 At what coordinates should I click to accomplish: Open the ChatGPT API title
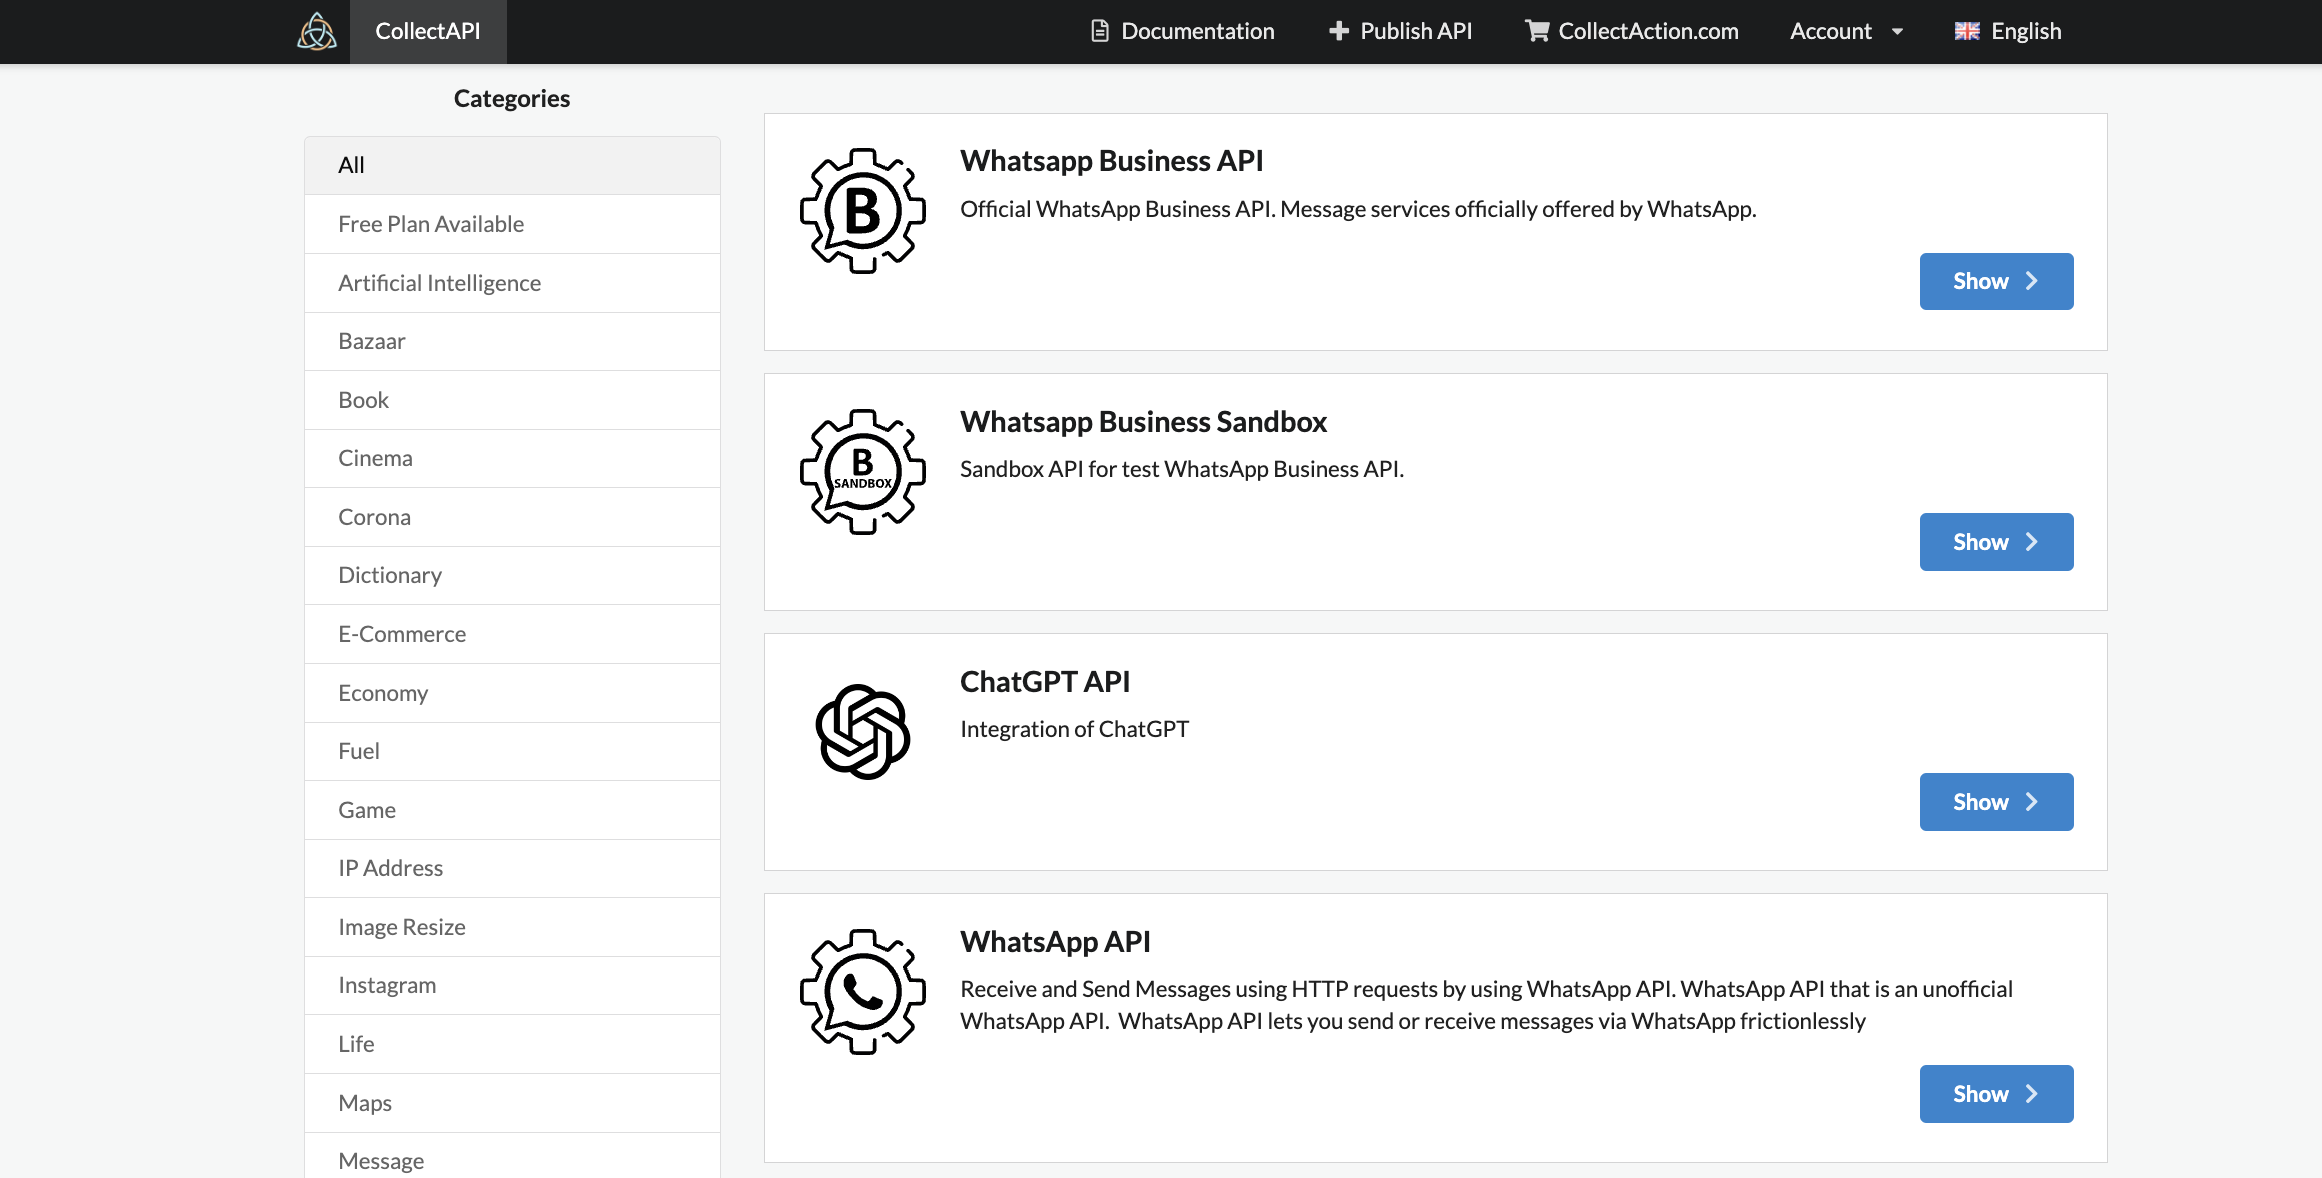pyautogui.click(x=1045, y=682)
